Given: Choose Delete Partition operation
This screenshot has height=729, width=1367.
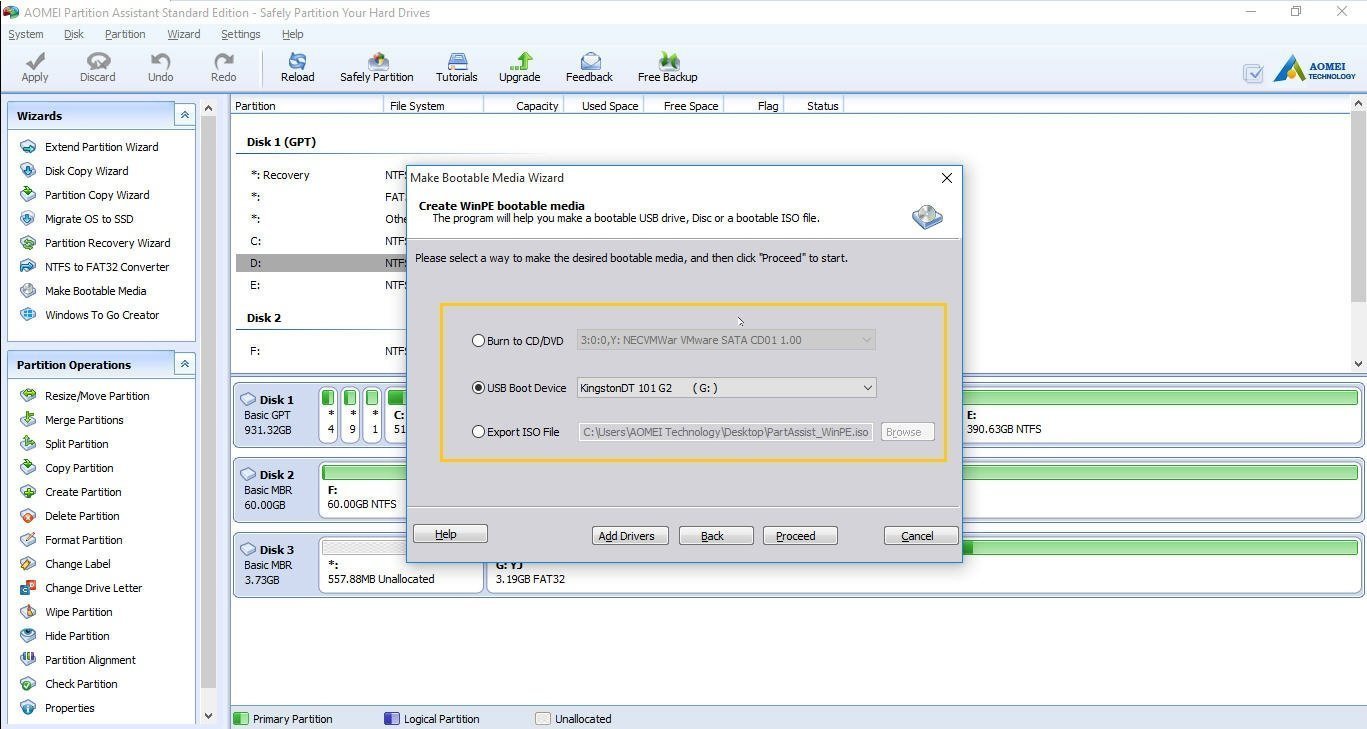Looking at the screenshot, I should 82,516.
